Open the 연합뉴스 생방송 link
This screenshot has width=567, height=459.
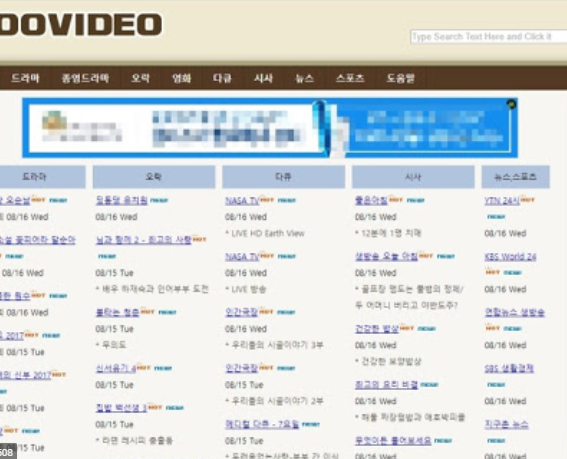tap(515, 312)
